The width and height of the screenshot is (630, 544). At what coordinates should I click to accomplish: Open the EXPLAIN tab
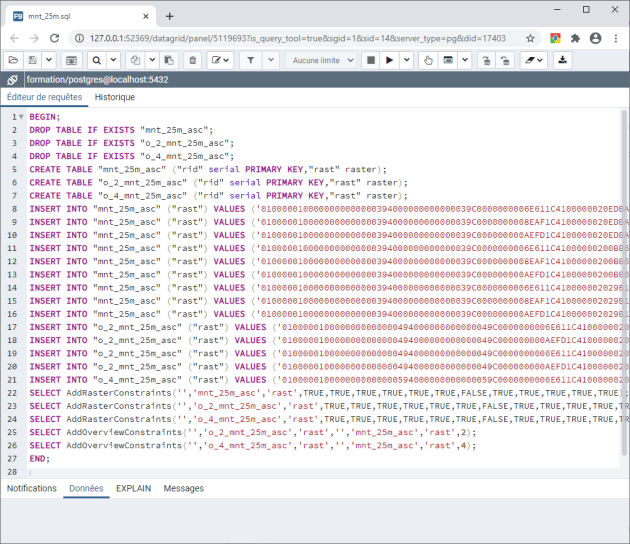(133, 489)
